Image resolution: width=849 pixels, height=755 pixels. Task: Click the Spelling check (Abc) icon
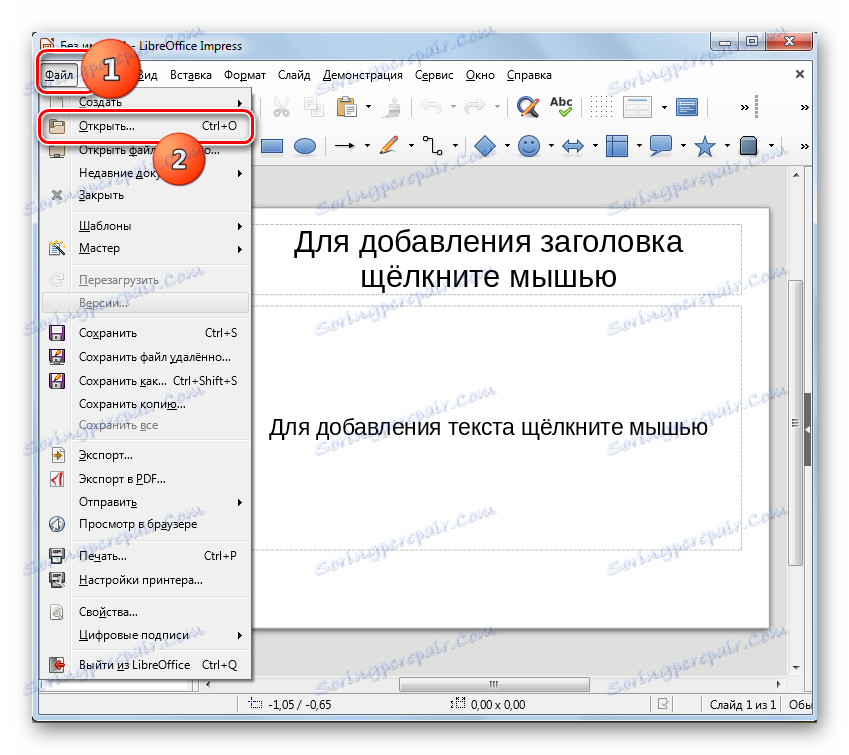click(x=560, y=106)
